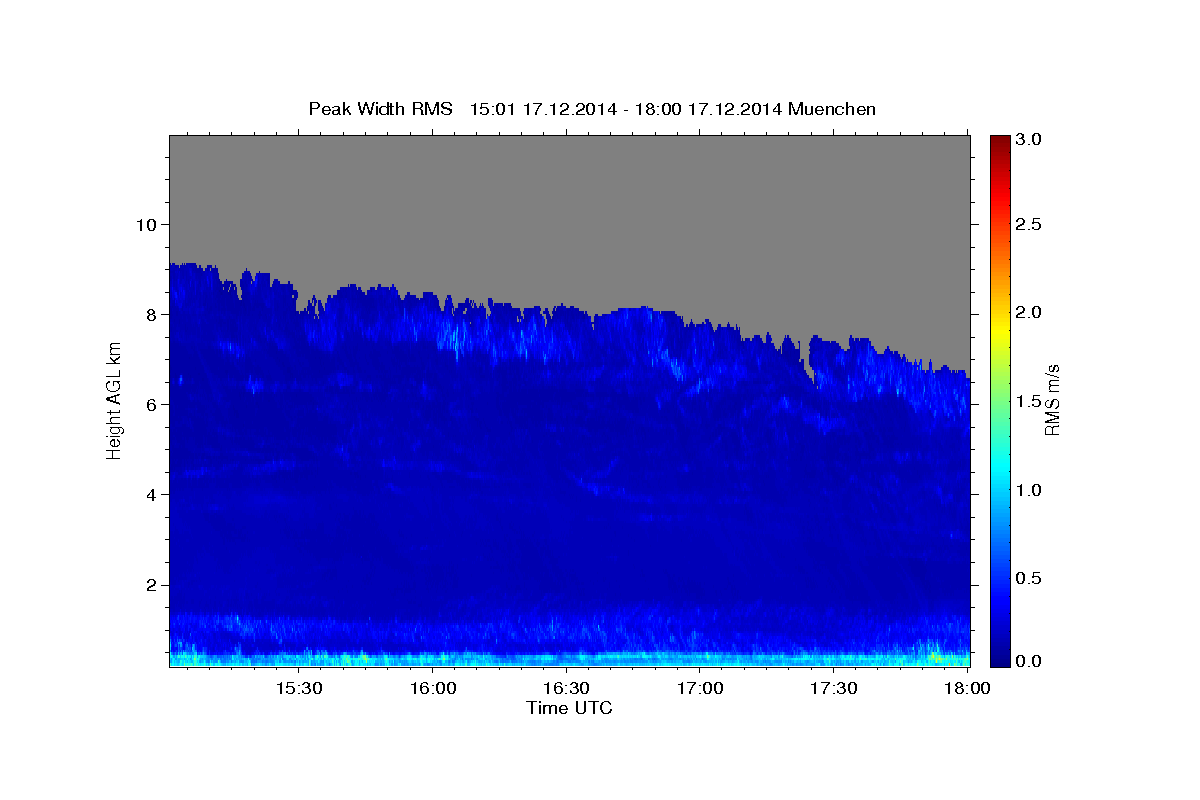Image resolution: width=1200 pixels, height=800 pixels.
Task: Click the colorbar value 2.0
Action: pyautogui.click(x=1030, y=312)
